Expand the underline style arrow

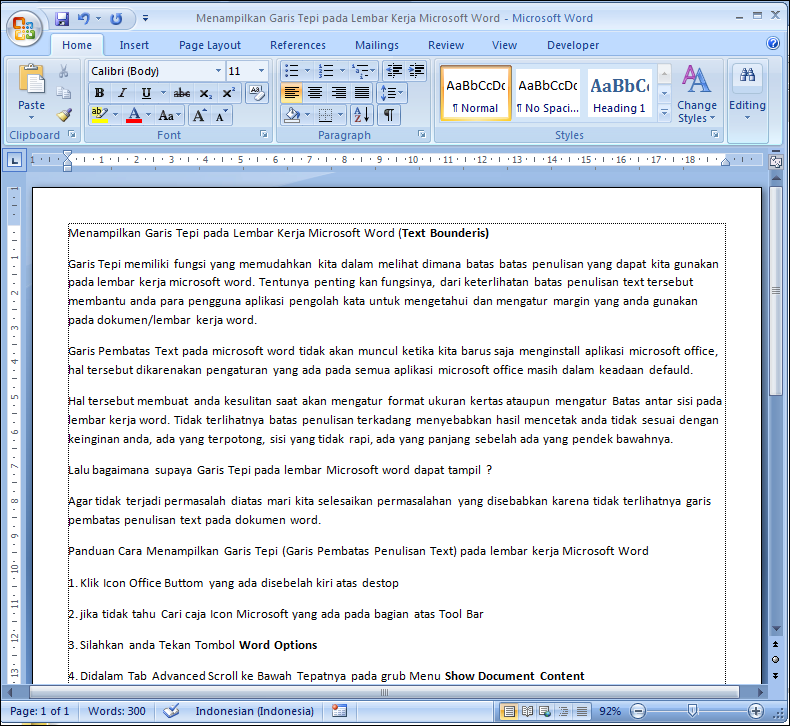(x=163, y=93)
